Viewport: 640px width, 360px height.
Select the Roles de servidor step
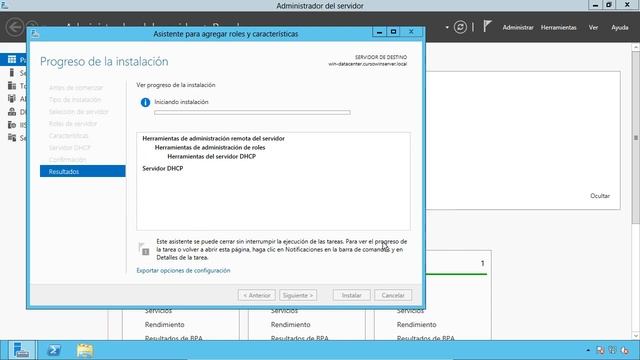tap(73, 124)
